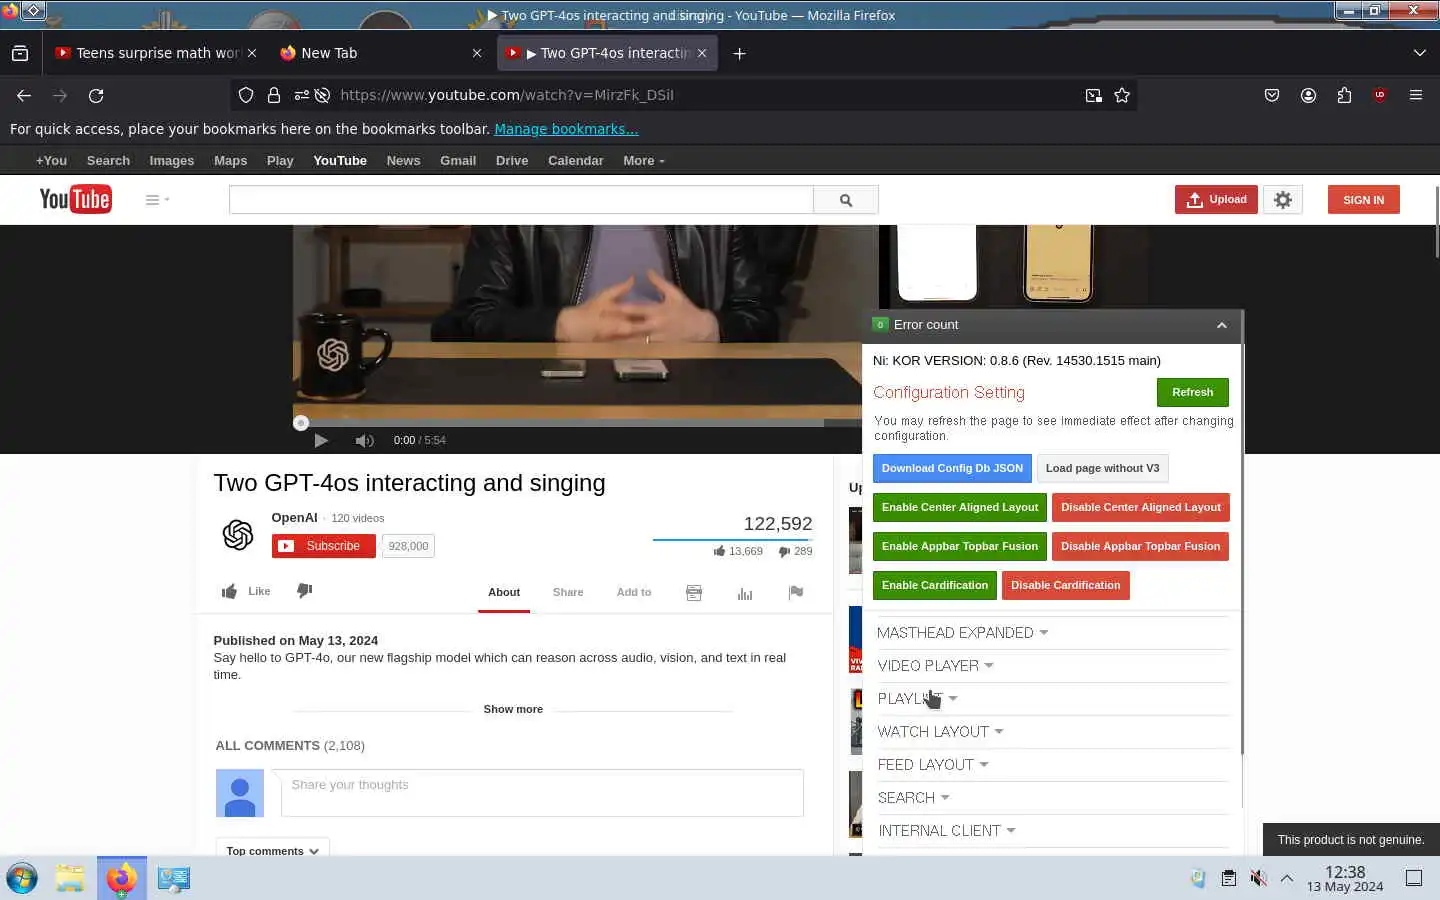1440x900 pixels.
Task: Click the video progress scrubber
Action: [x=301, y=423]
